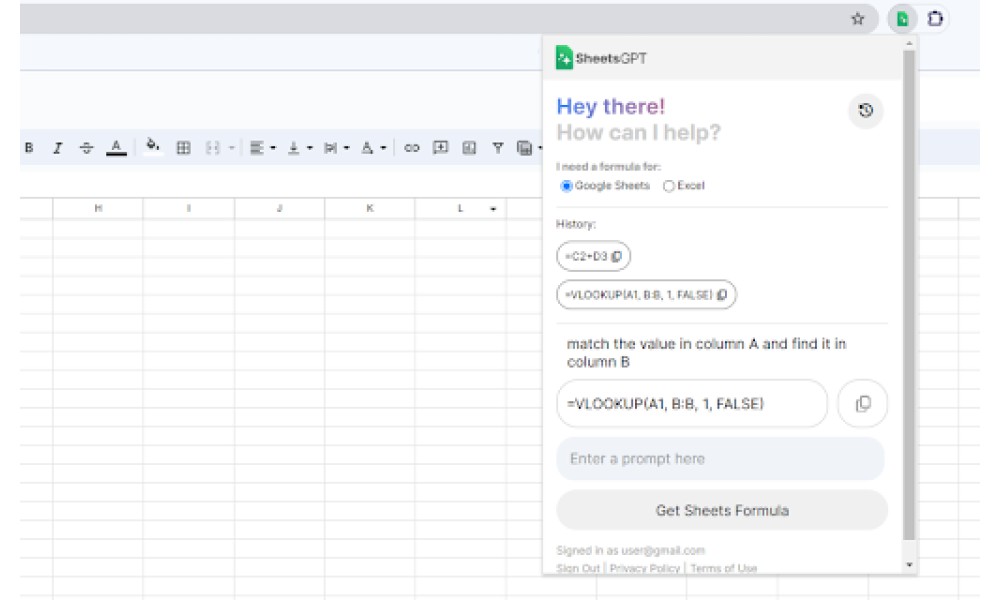
Task: Toggle italic formatting
Action: pos(57,148)
